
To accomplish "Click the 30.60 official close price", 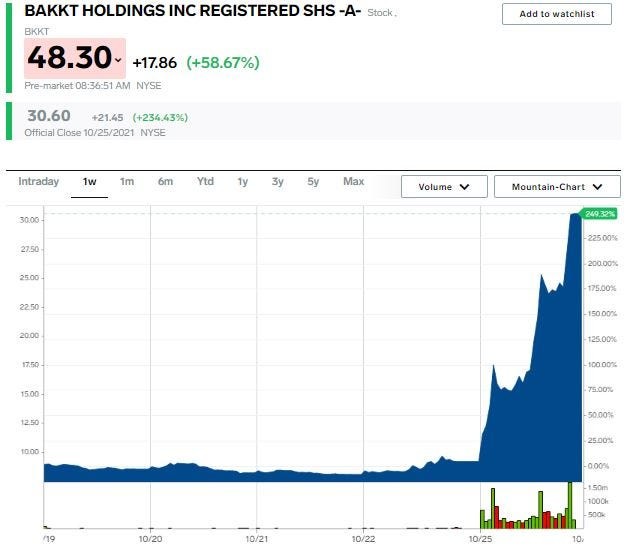I will click(x=48, y=116).
